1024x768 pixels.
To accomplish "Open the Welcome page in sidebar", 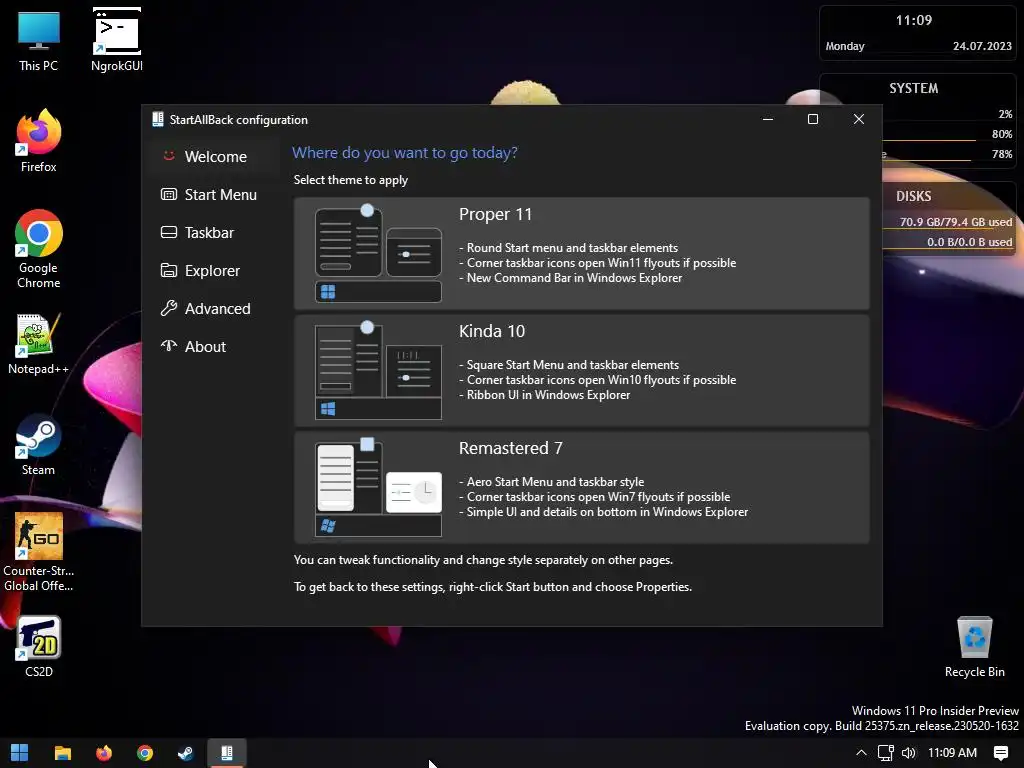I will 214,157.
